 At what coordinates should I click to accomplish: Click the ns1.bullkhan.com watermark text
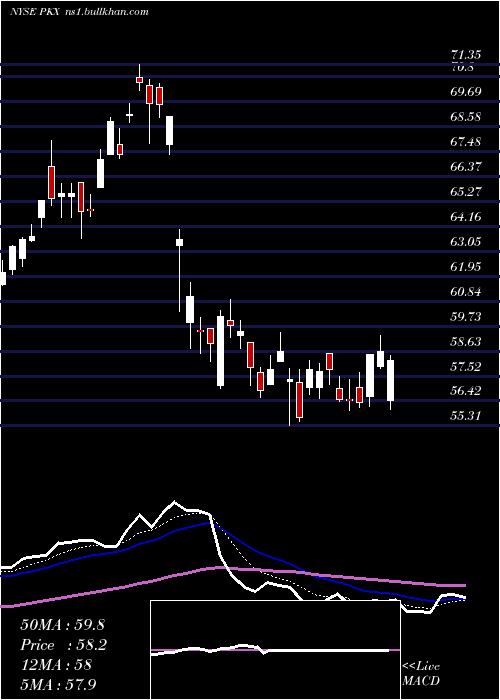pyautogui.click(x=107, y=12)
